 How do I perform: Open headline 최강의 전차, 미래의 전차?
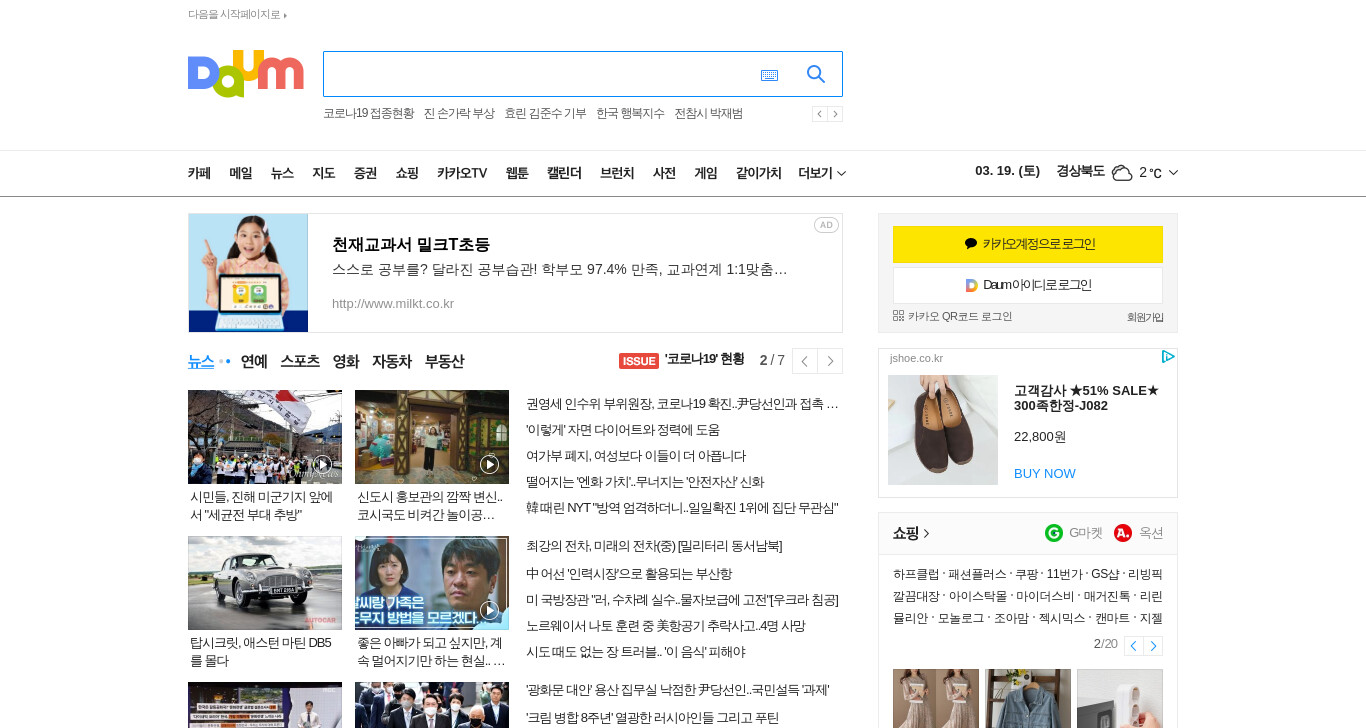point(654,546)
